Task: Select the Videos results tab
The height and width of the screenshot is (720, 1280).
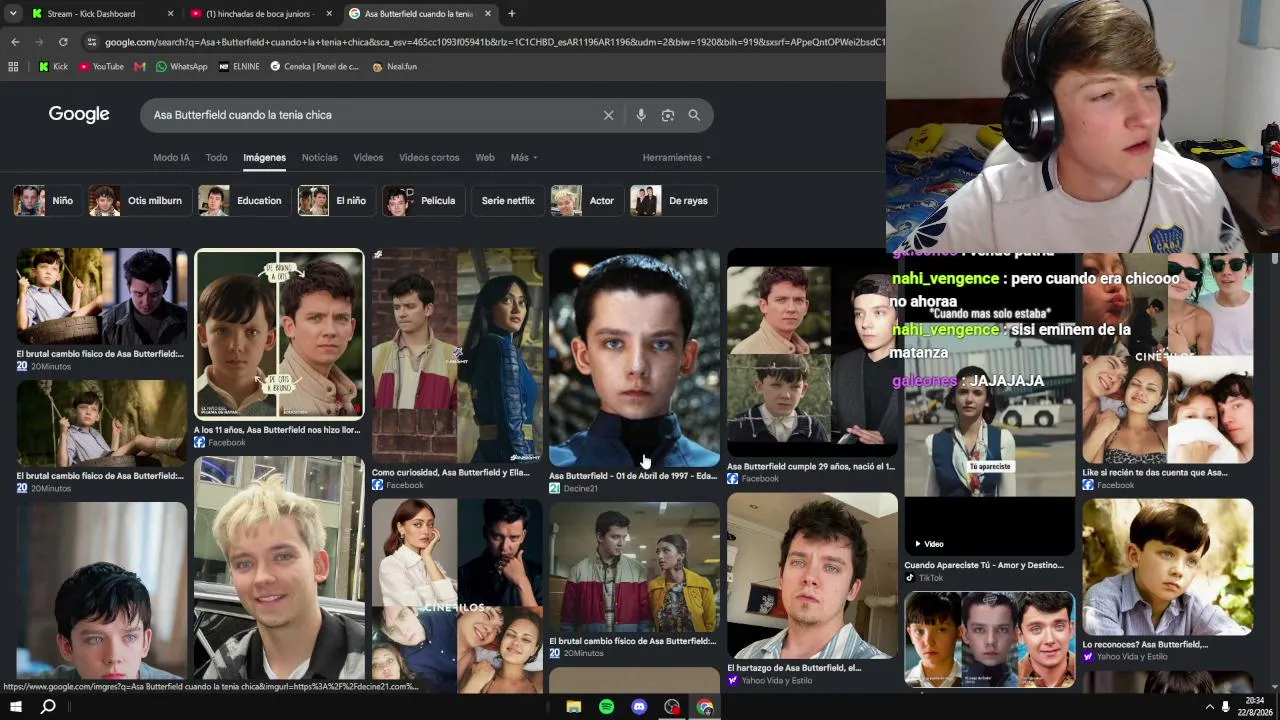Action: tap(368, 158)
